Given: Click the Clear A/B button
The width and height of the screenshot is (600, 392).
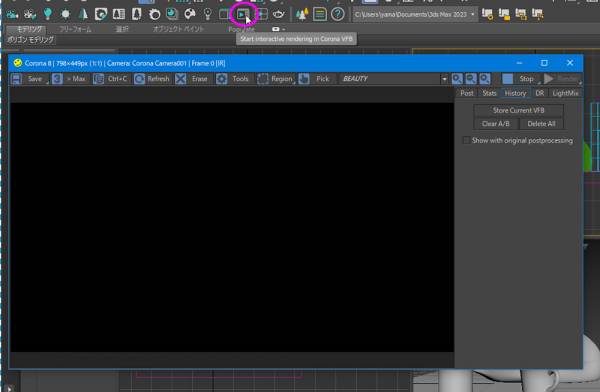Looking at the screenshot, I should pos(496,124).
